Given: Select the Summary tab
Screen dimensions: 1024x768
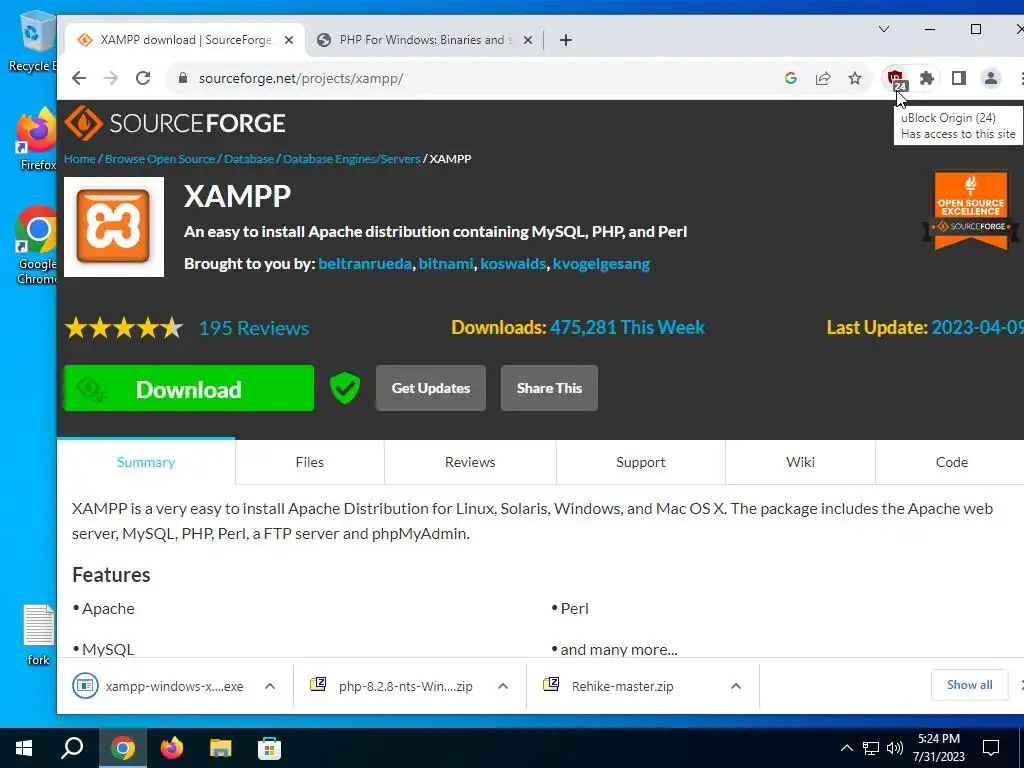Looking at the screenshot, I should [x=146, y=462].
